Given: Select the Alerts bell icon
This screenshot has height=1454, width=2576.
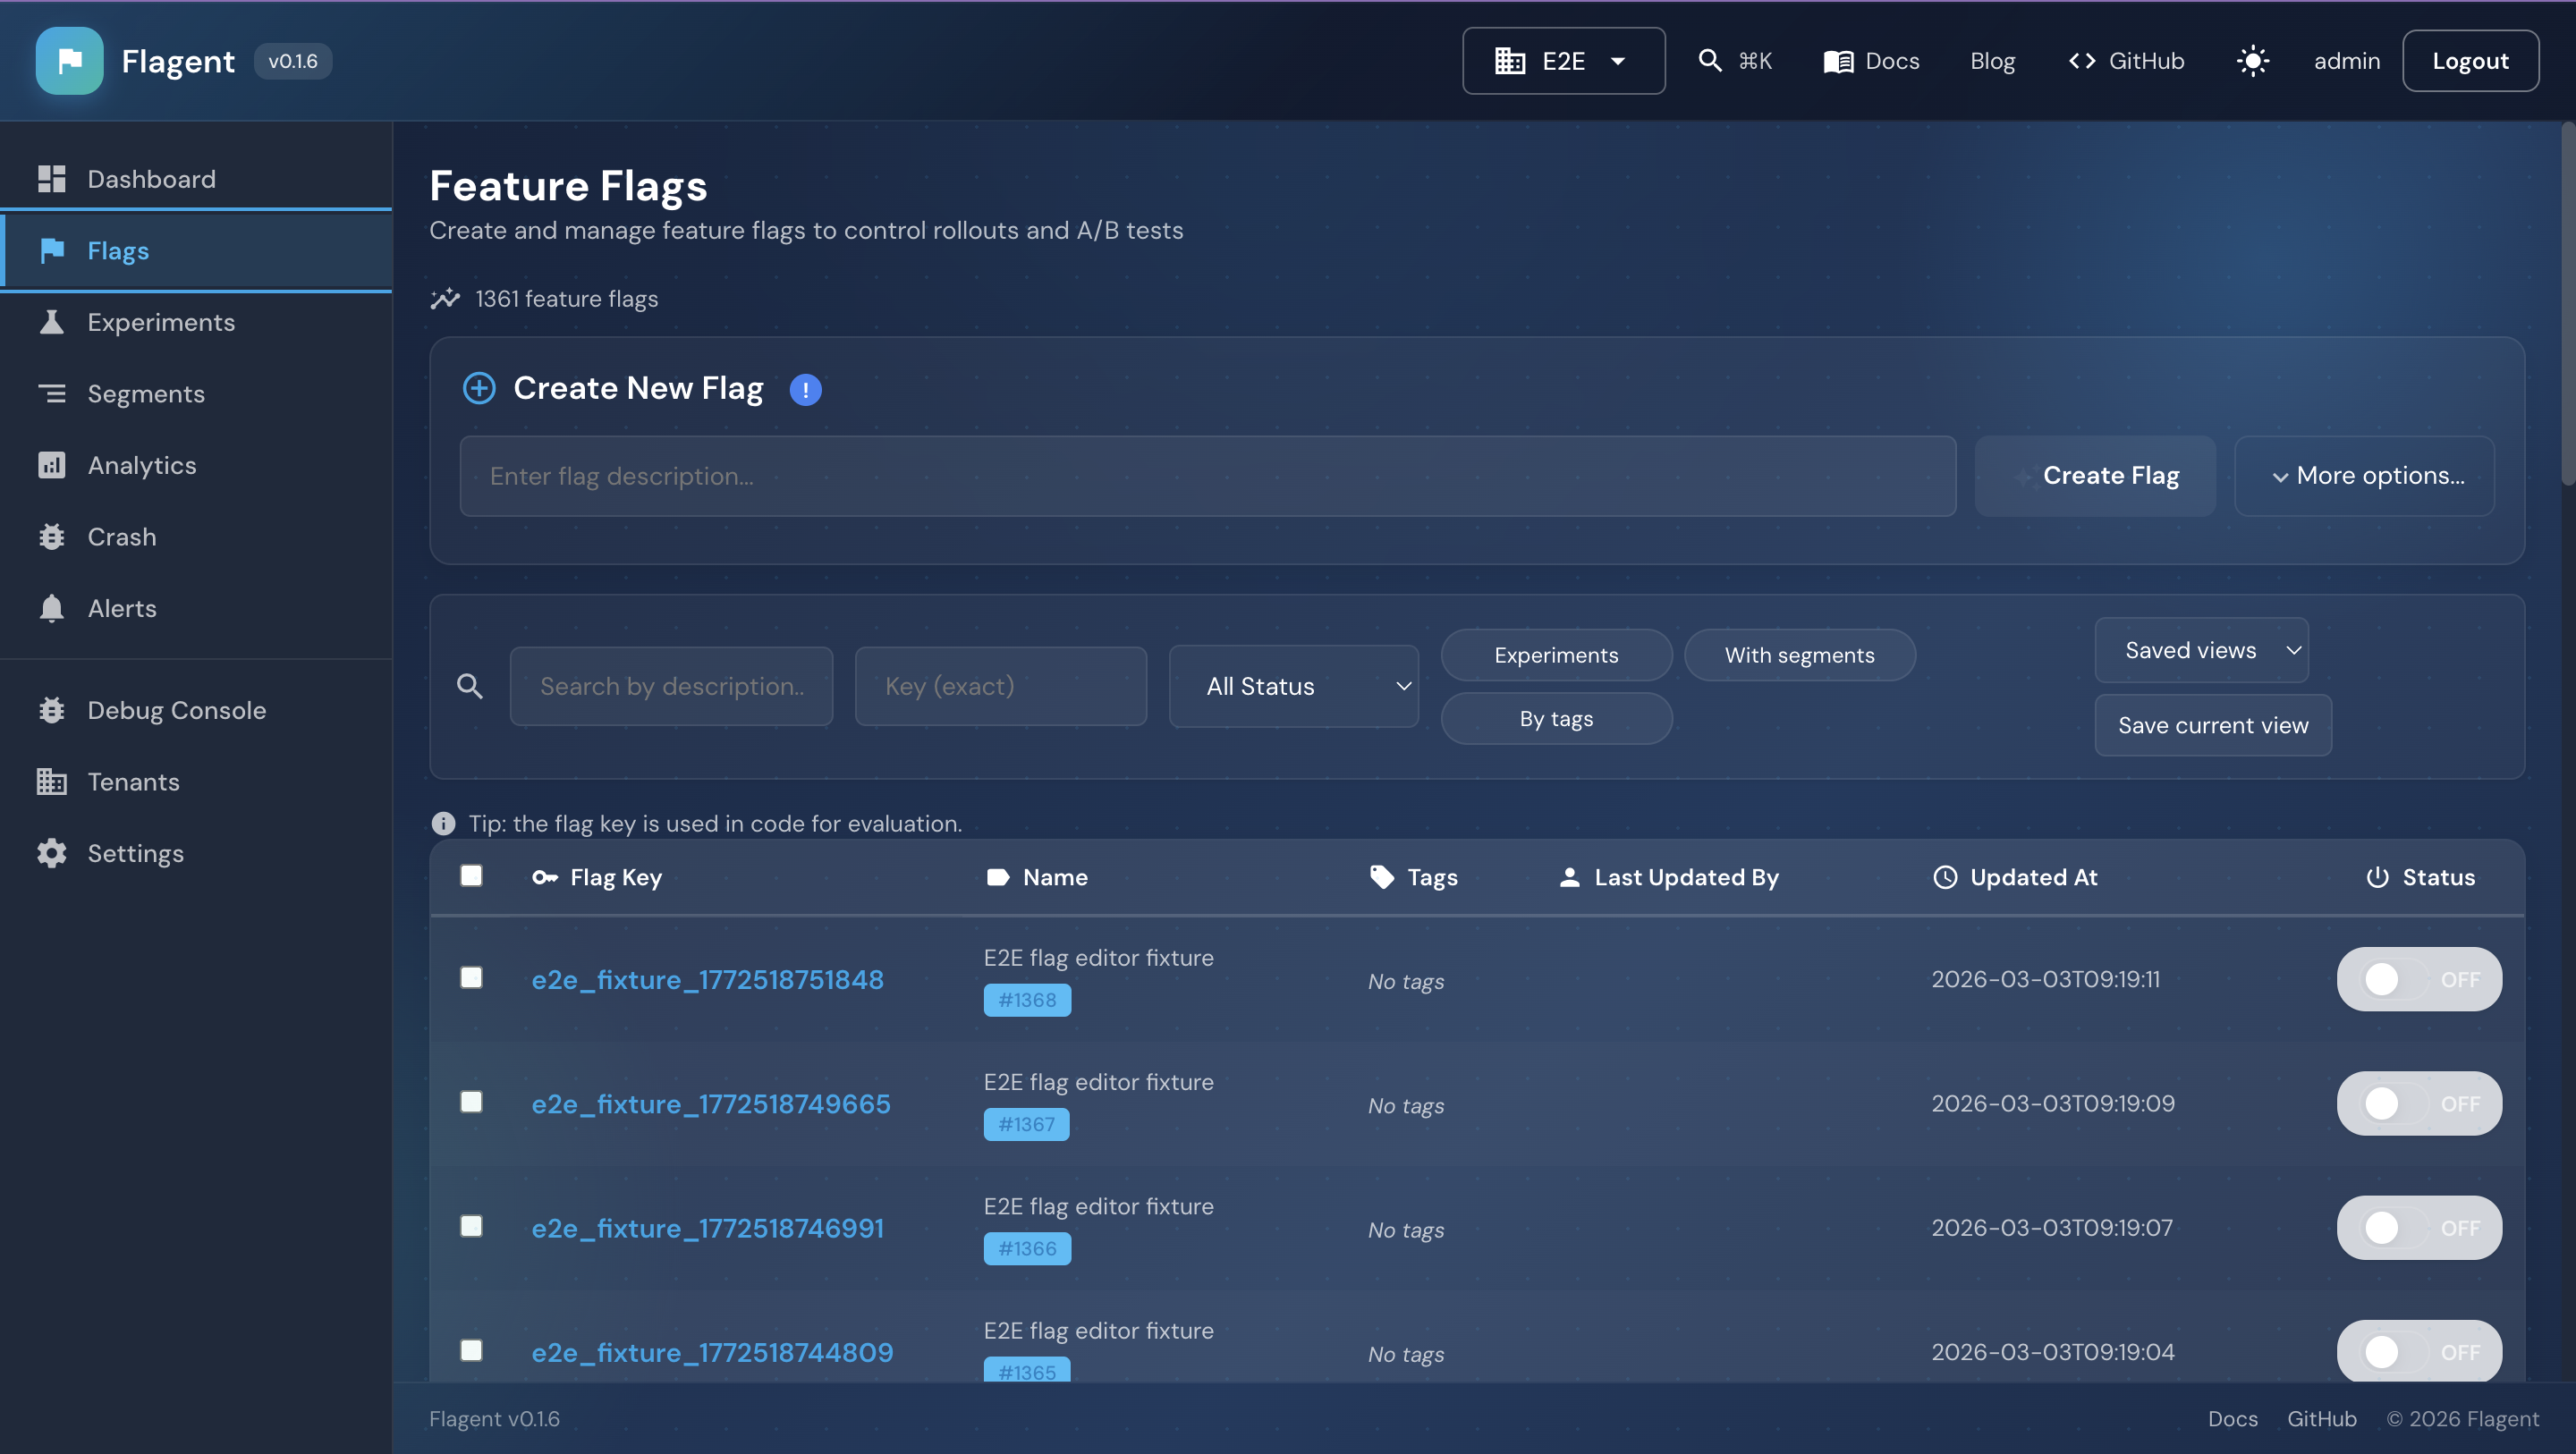Looking at the screenshot, I should click(x=52, y=608).
